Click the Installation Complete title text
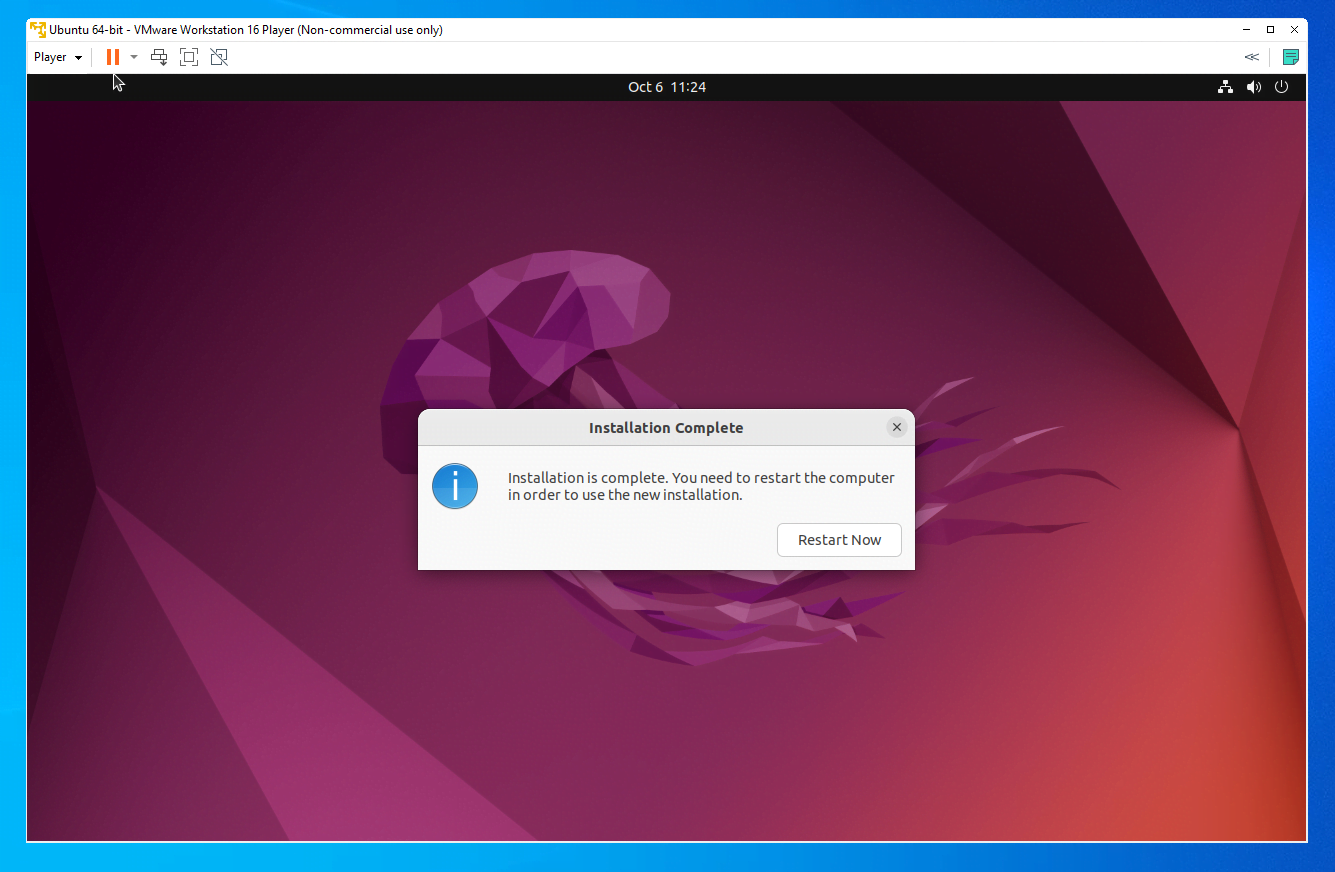 666,428
